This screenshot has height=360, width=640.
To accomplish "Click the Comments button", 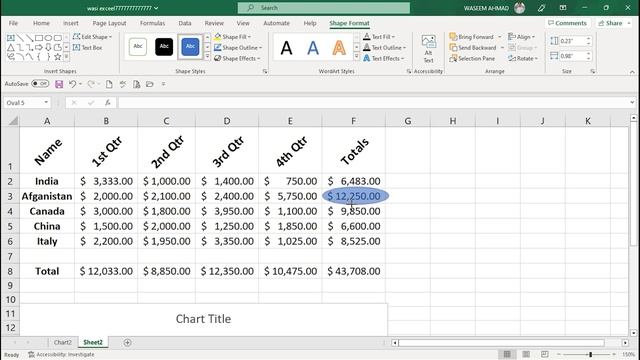I will click(567, 23).
